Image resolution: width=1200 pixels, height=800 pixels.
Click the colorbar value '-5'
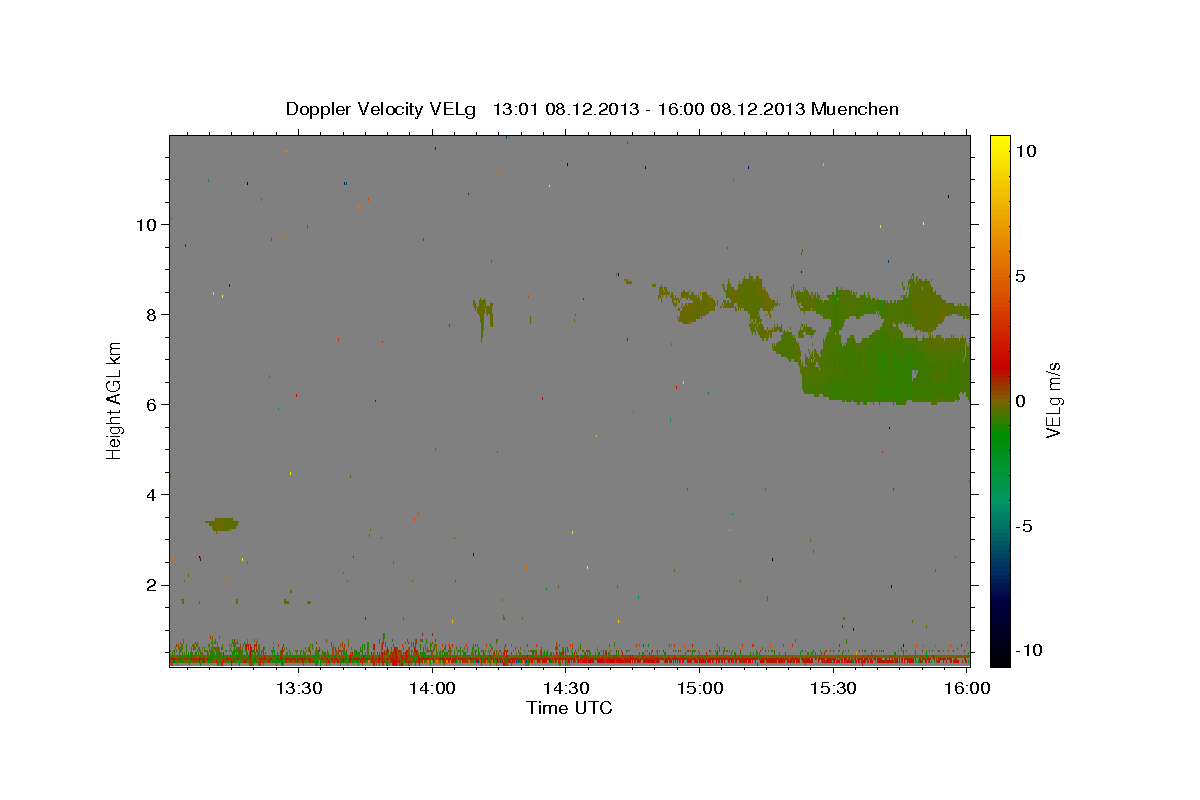1023,526
